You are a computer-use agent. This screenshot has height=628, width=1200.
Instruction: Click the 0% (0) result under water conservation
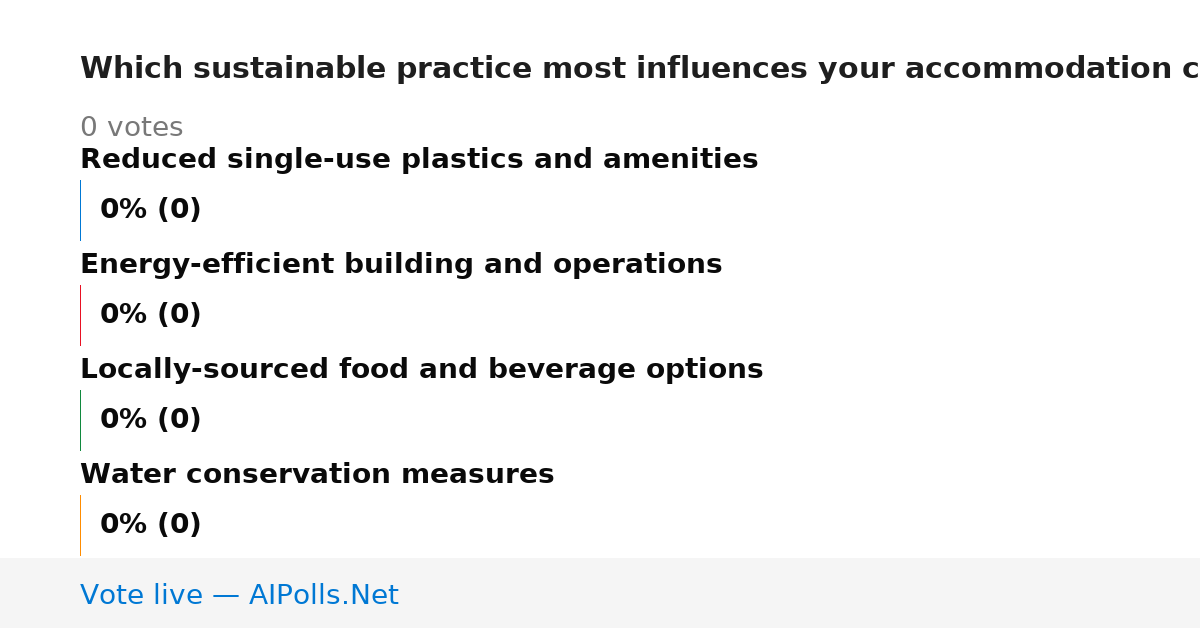tap(151, 525)
